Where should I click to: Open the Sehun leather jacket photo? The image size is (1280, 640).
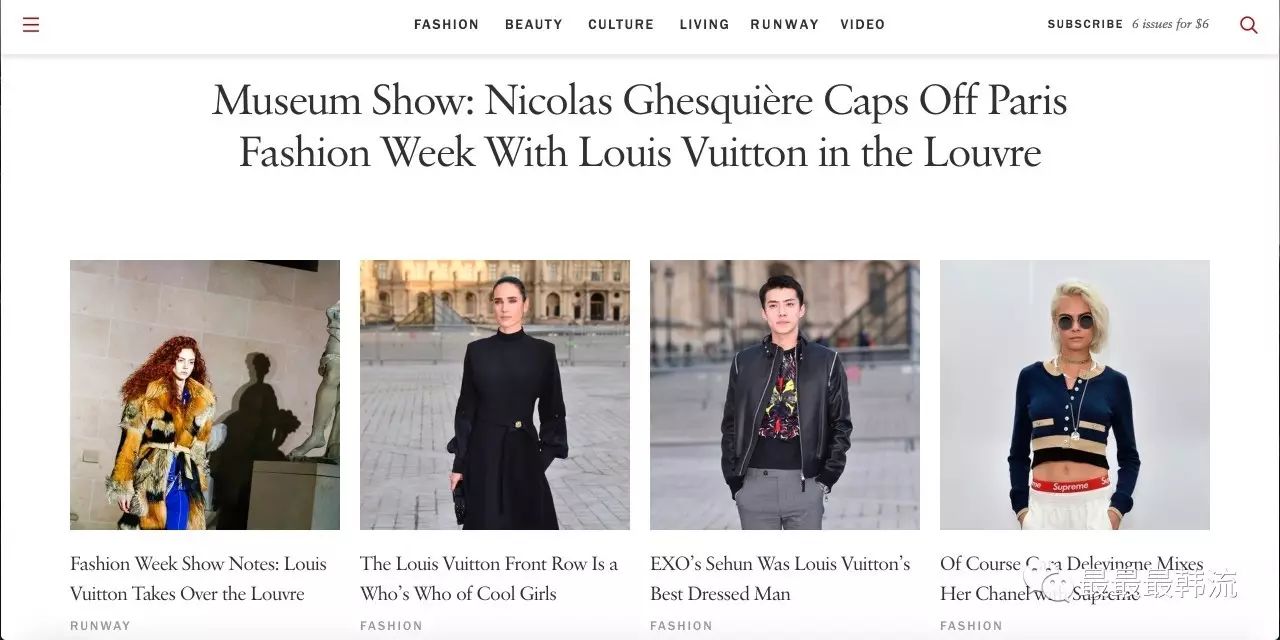tap(785, 395)
